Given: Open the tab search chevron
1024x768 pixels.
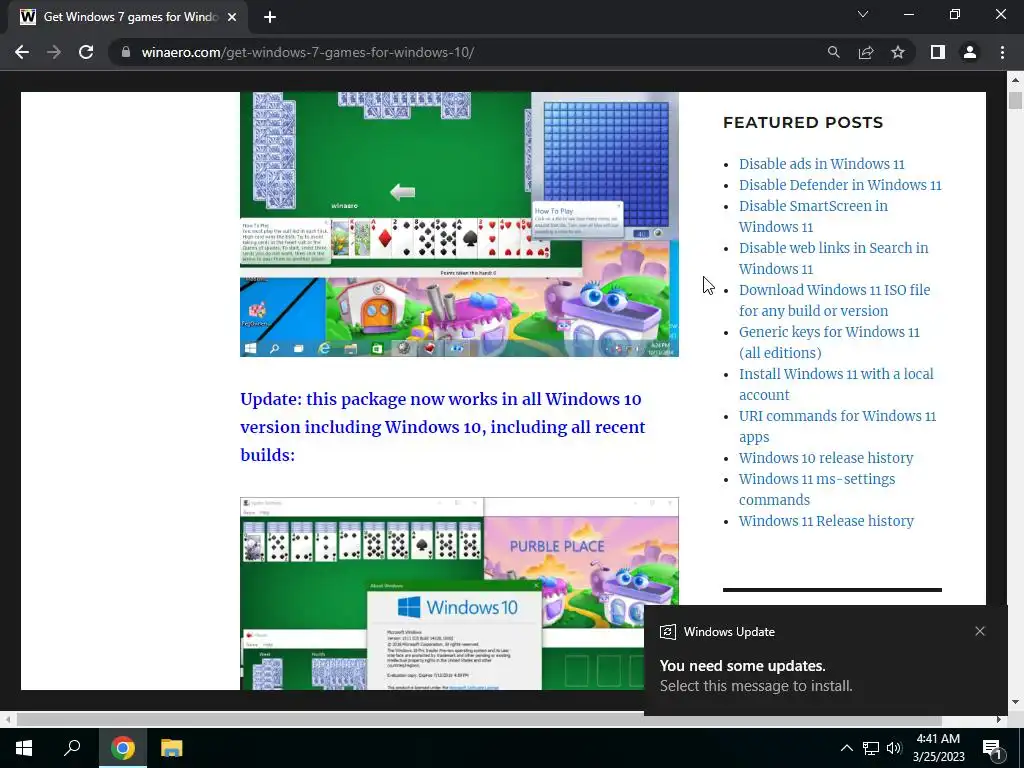Looking at the screenshot, I should (863, 14).
